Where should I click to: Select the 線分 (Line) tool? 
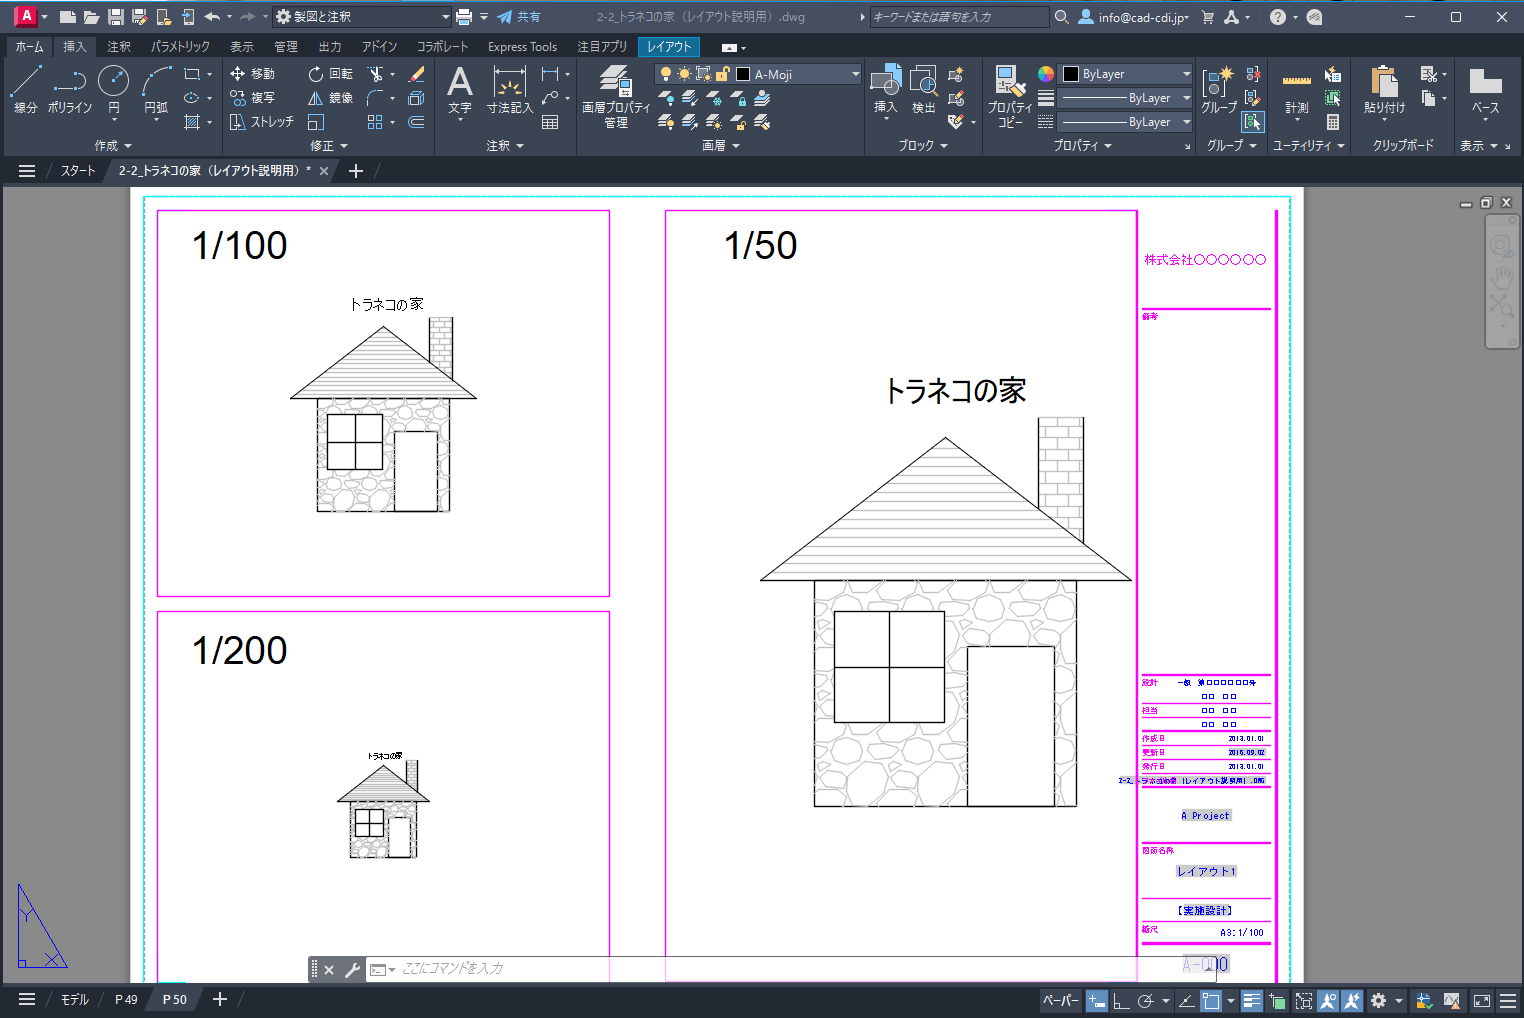point(25,88)
